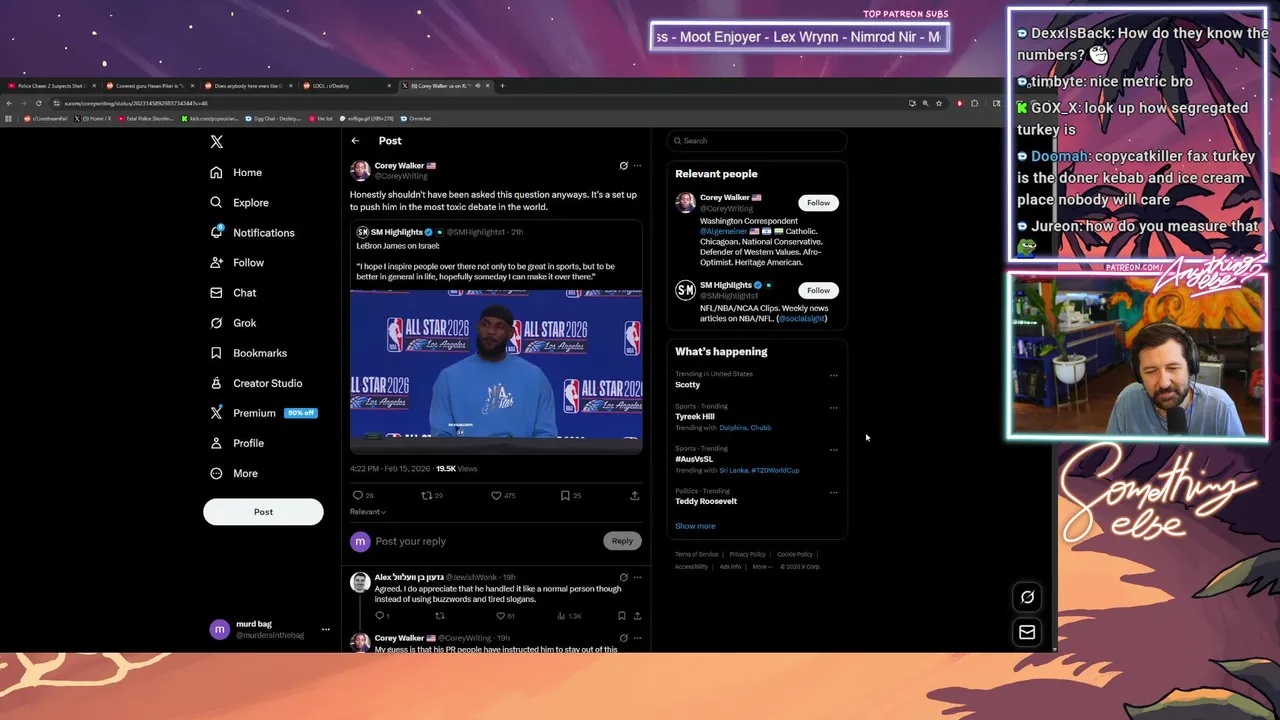This screenshot has height=720, width=1280.
Task: Open the quoted SM Highlights post header
Action: [x=440, y=232]
